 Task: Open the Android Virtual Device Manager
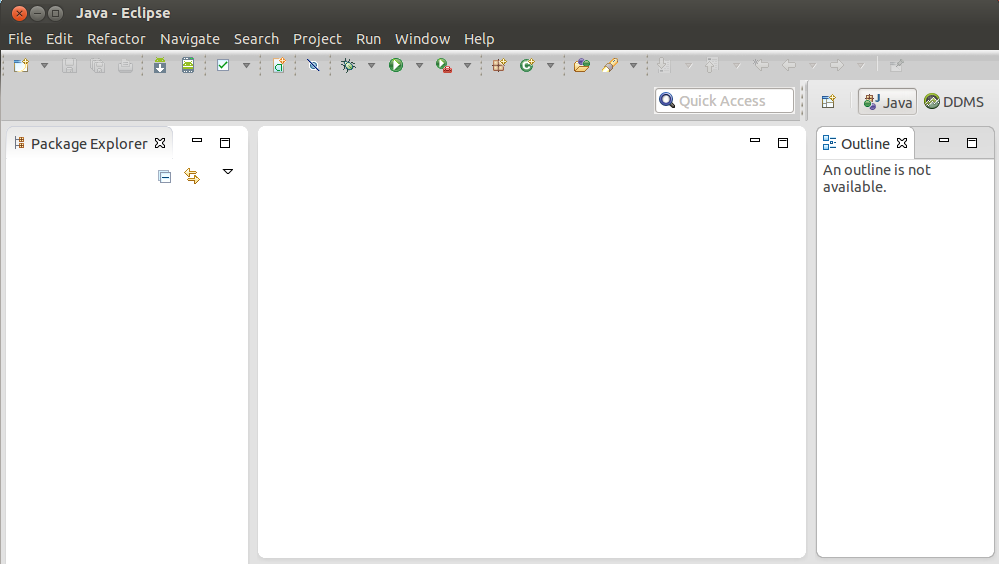(188, 65)
